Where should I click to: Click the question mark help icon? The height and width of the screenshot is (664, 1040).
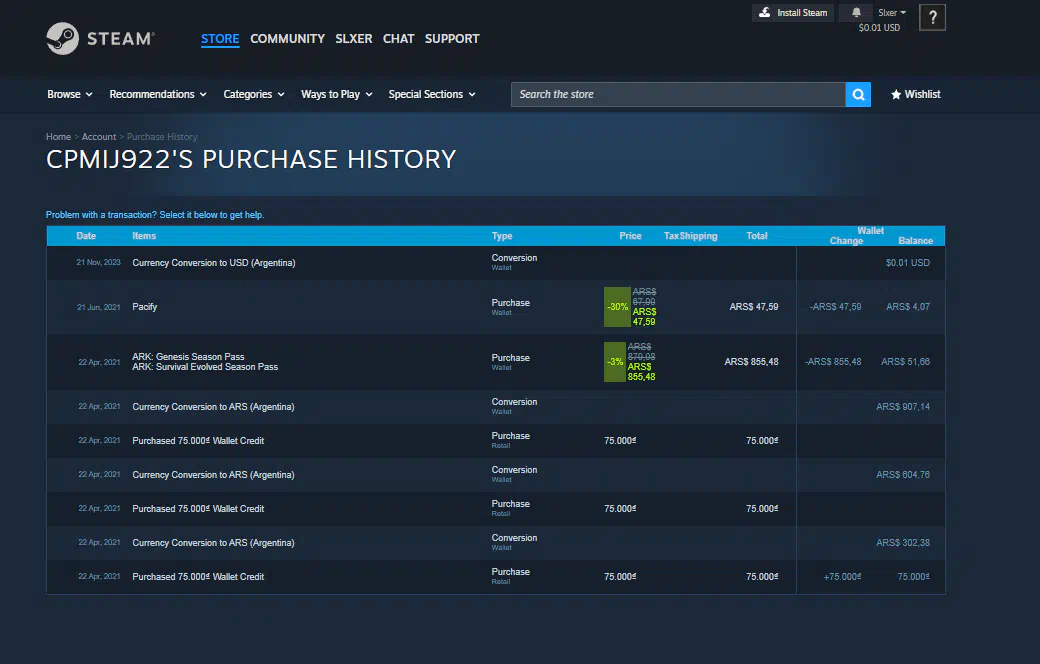coord(932,17)
